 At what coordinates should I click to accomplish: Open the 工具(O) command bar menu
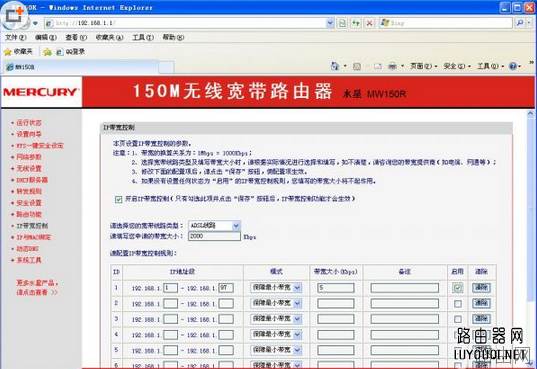point(490,66)
